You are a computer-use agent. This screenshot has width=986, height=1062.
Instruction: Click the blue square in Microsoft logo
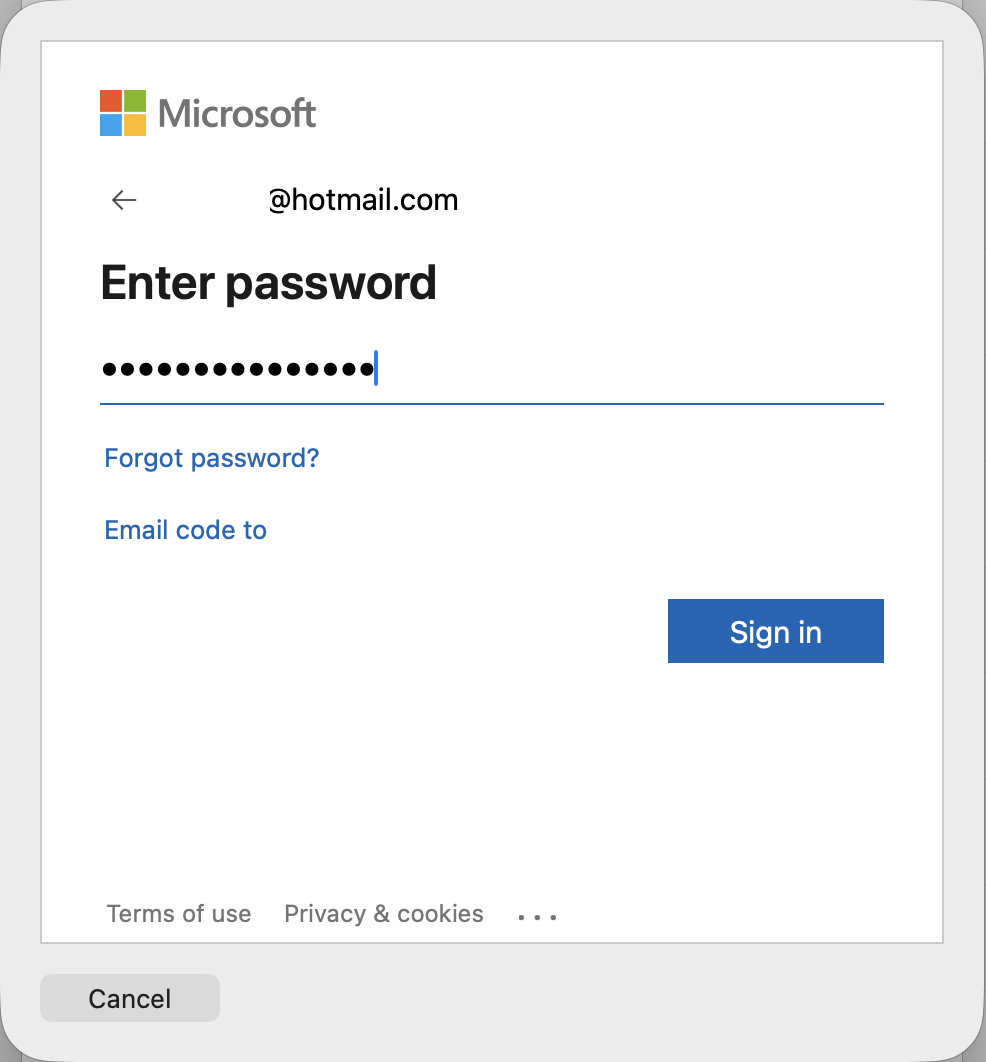[x=111, y=125]
